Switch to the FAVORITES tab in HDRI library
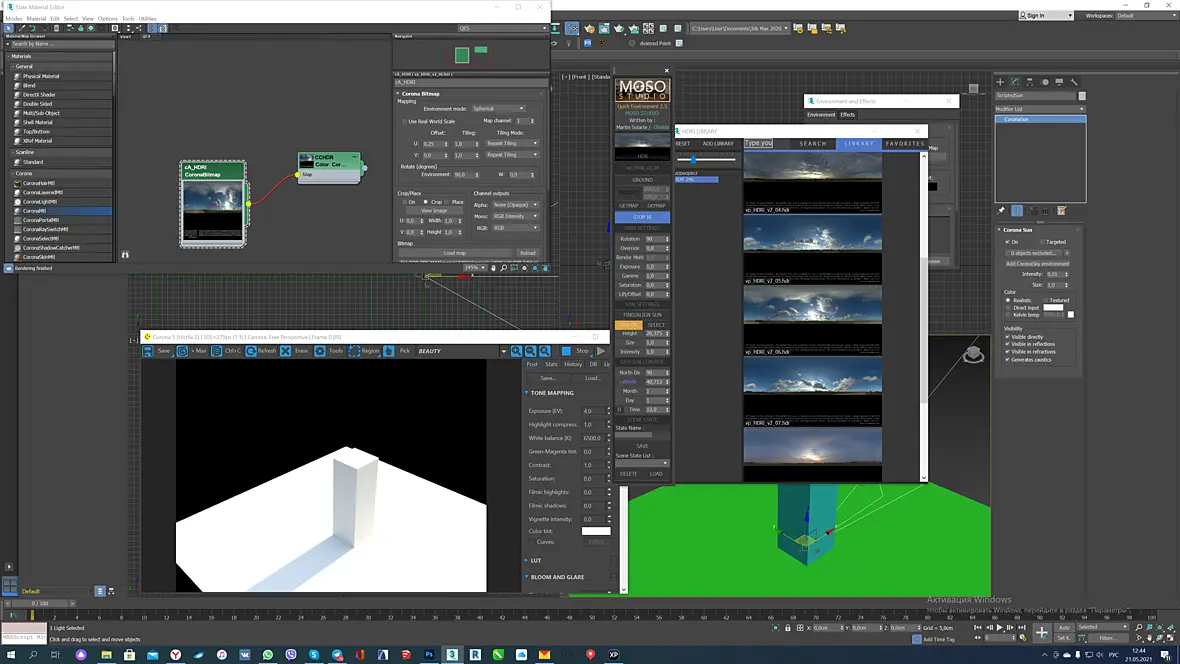 pyautogui.click(x=905, y=143)
